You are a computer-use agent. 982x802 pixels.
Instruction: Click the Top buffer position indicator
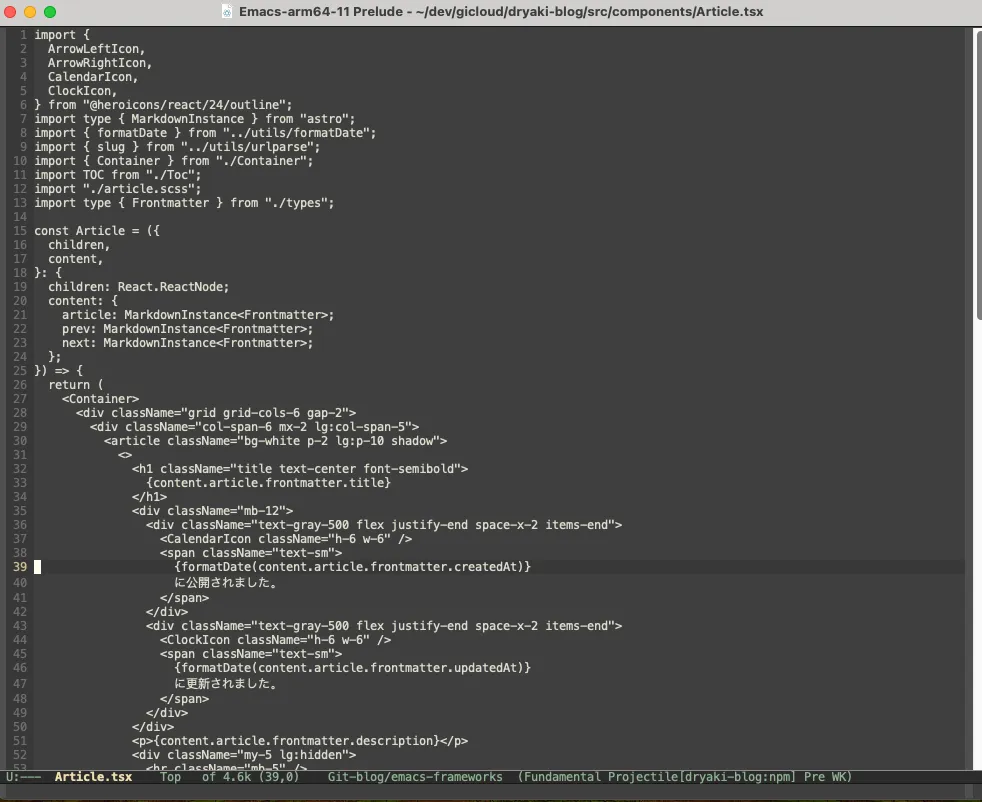click(171, 777)
